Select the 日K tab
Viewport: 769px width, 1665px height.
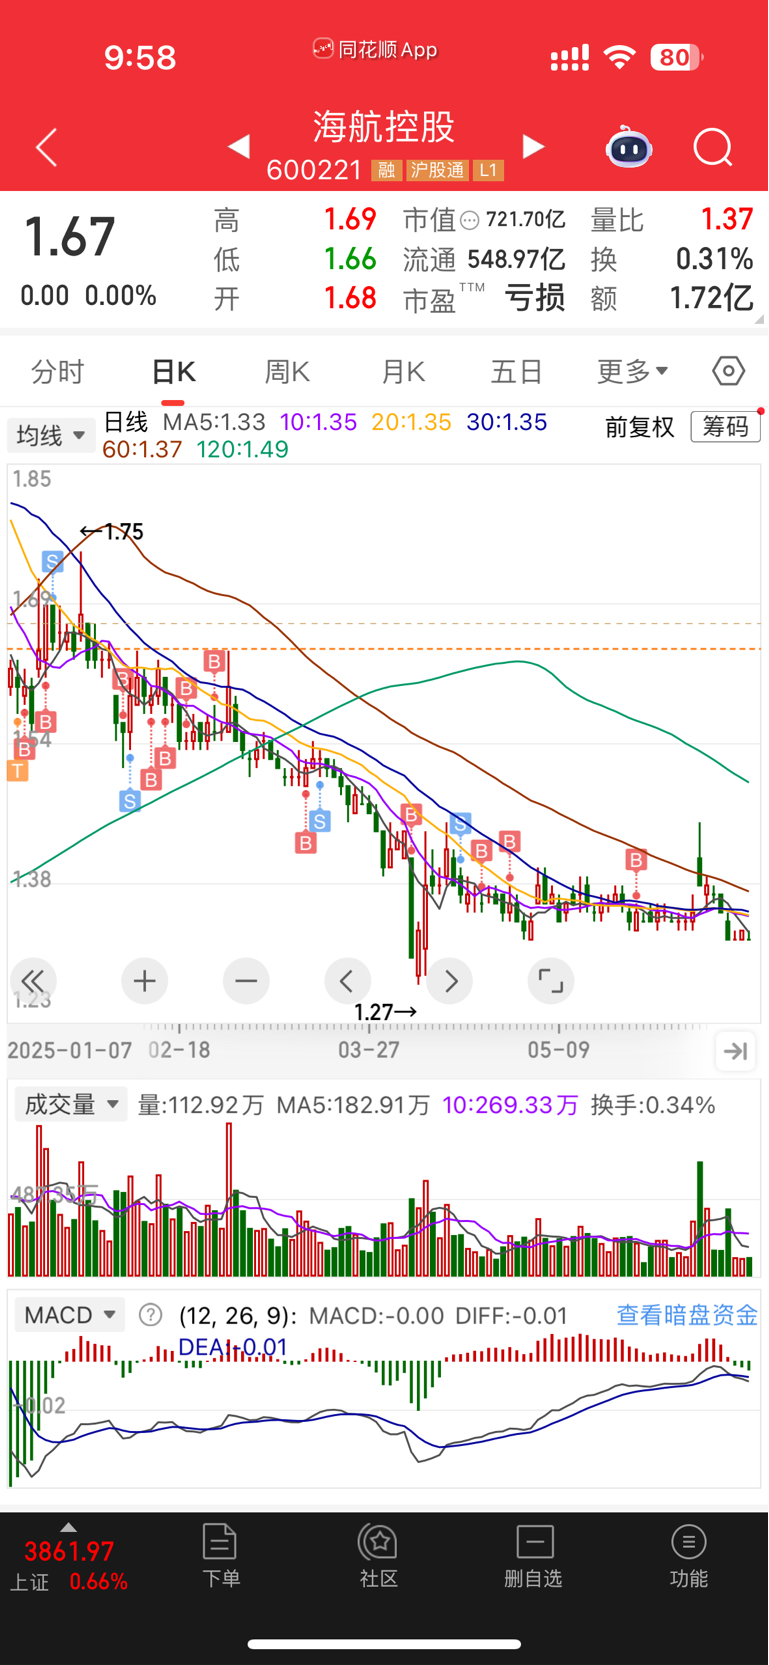pos(173,372)
